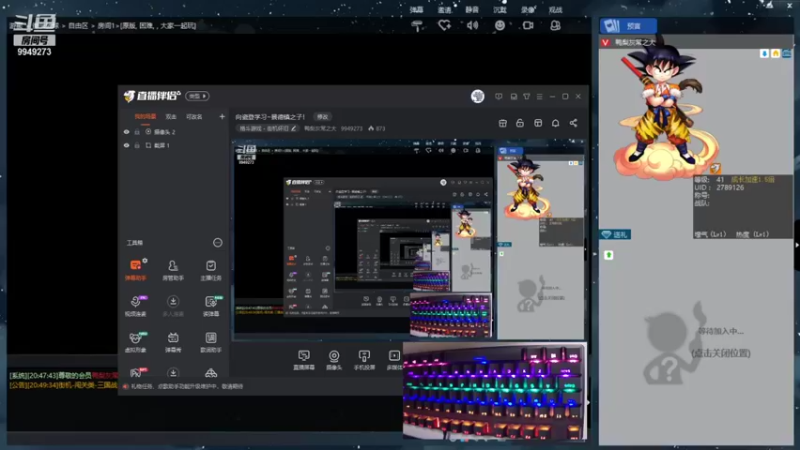Click the orange house icon on player card

pyautogui.click(x=776, y=54)
